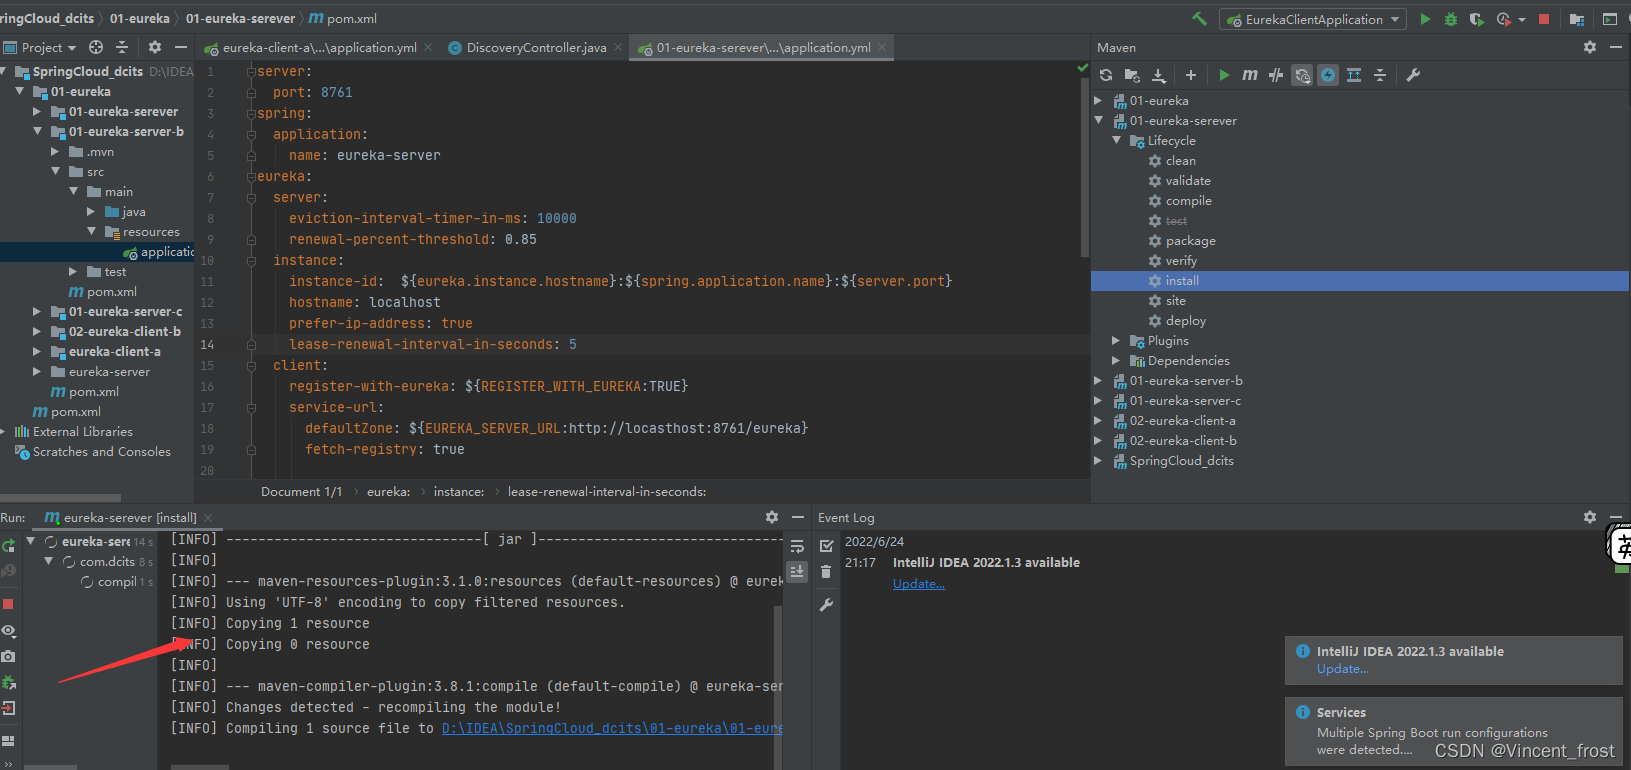The height and width of the screenshot is (770, 1631).
Task: Select opened file in Project tree
Action: (x=96, y=47)
